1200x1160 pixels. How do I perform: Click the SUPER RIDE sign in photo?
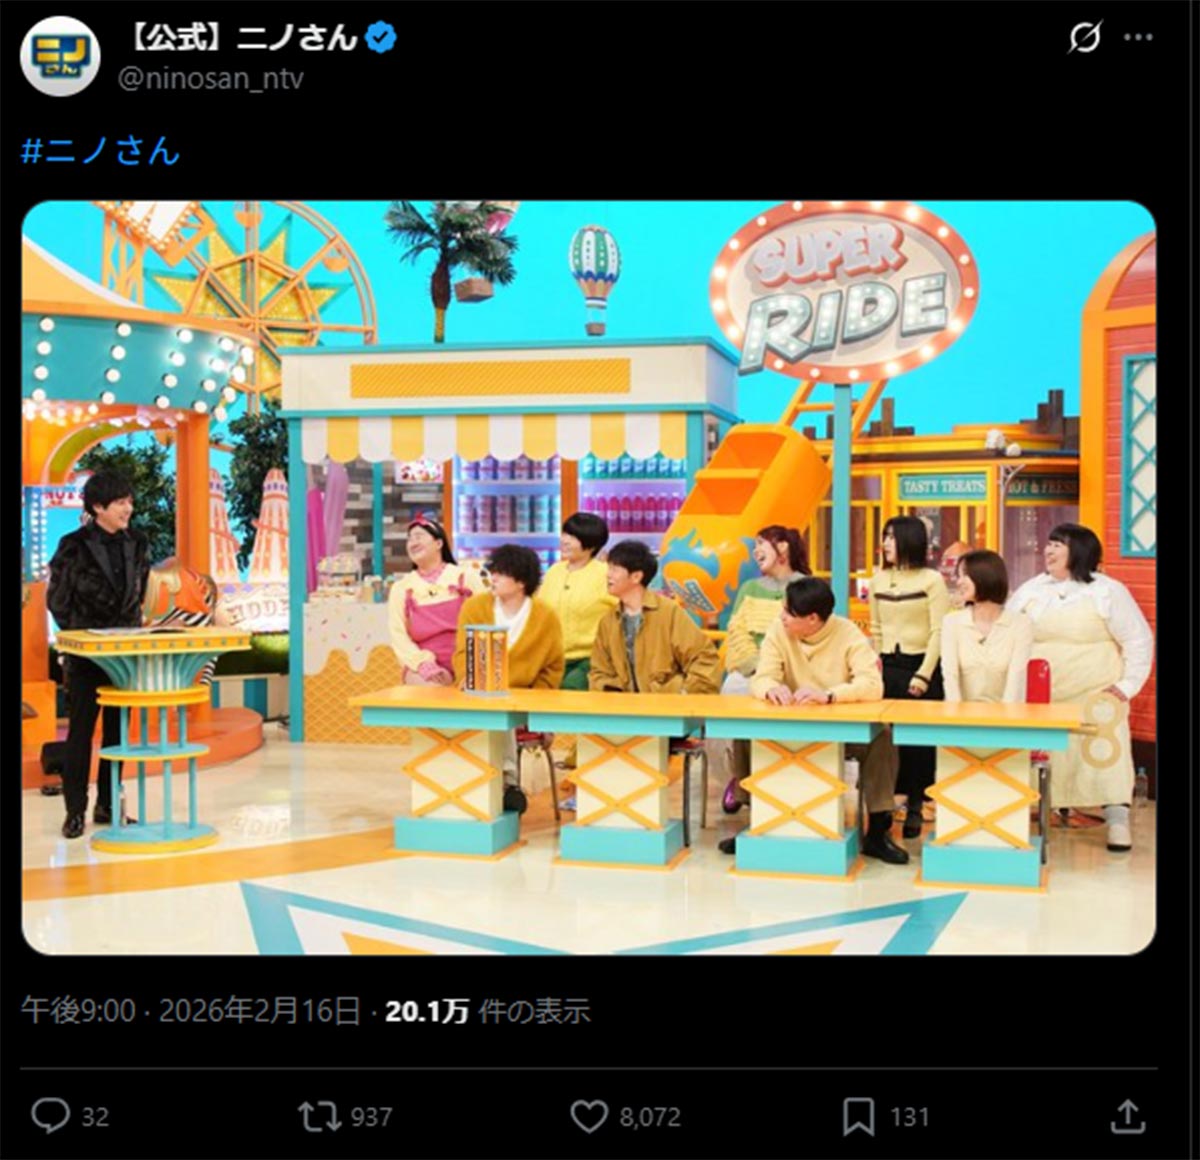(x=845, y=292)
